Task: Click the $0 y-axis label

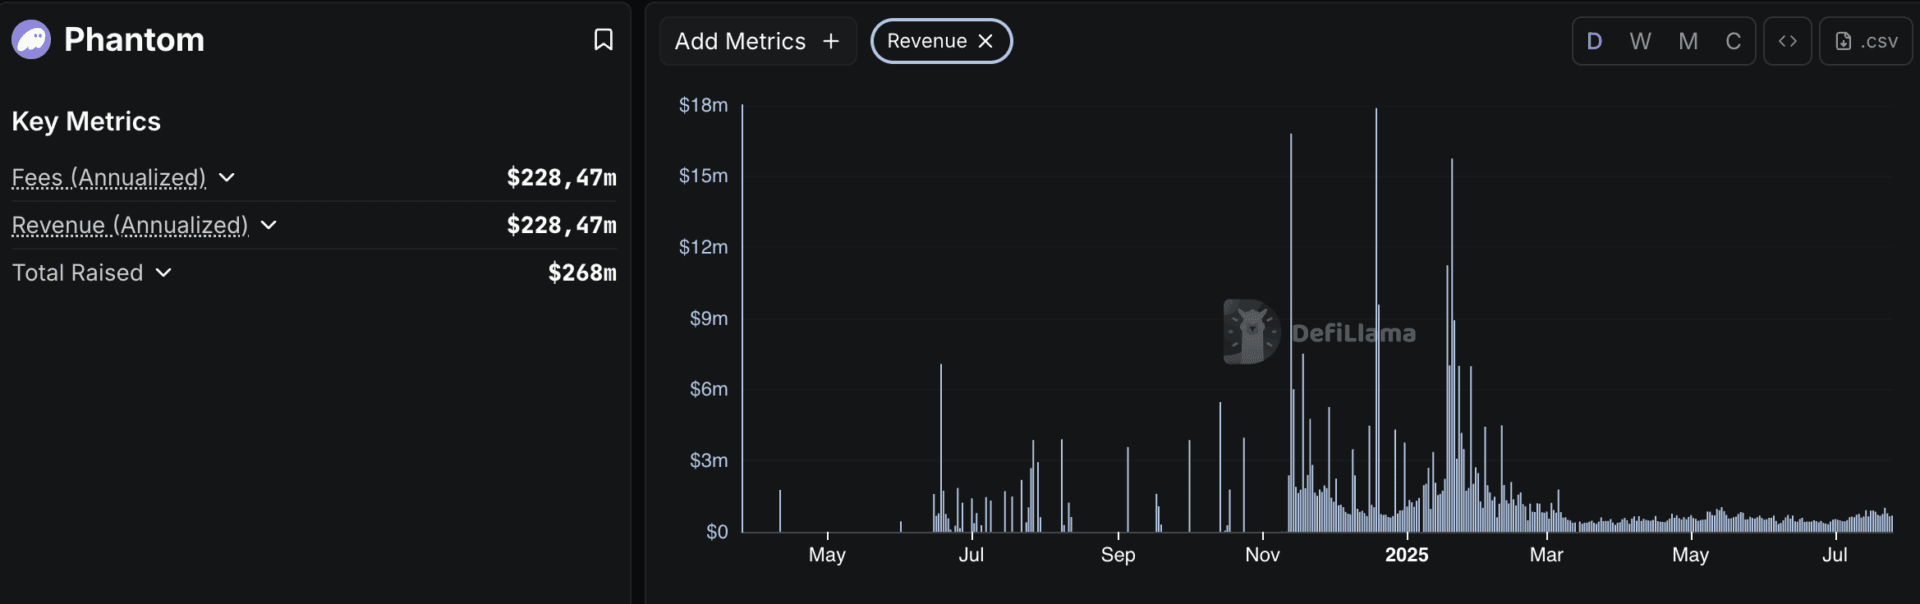Action: pos(717,532)
